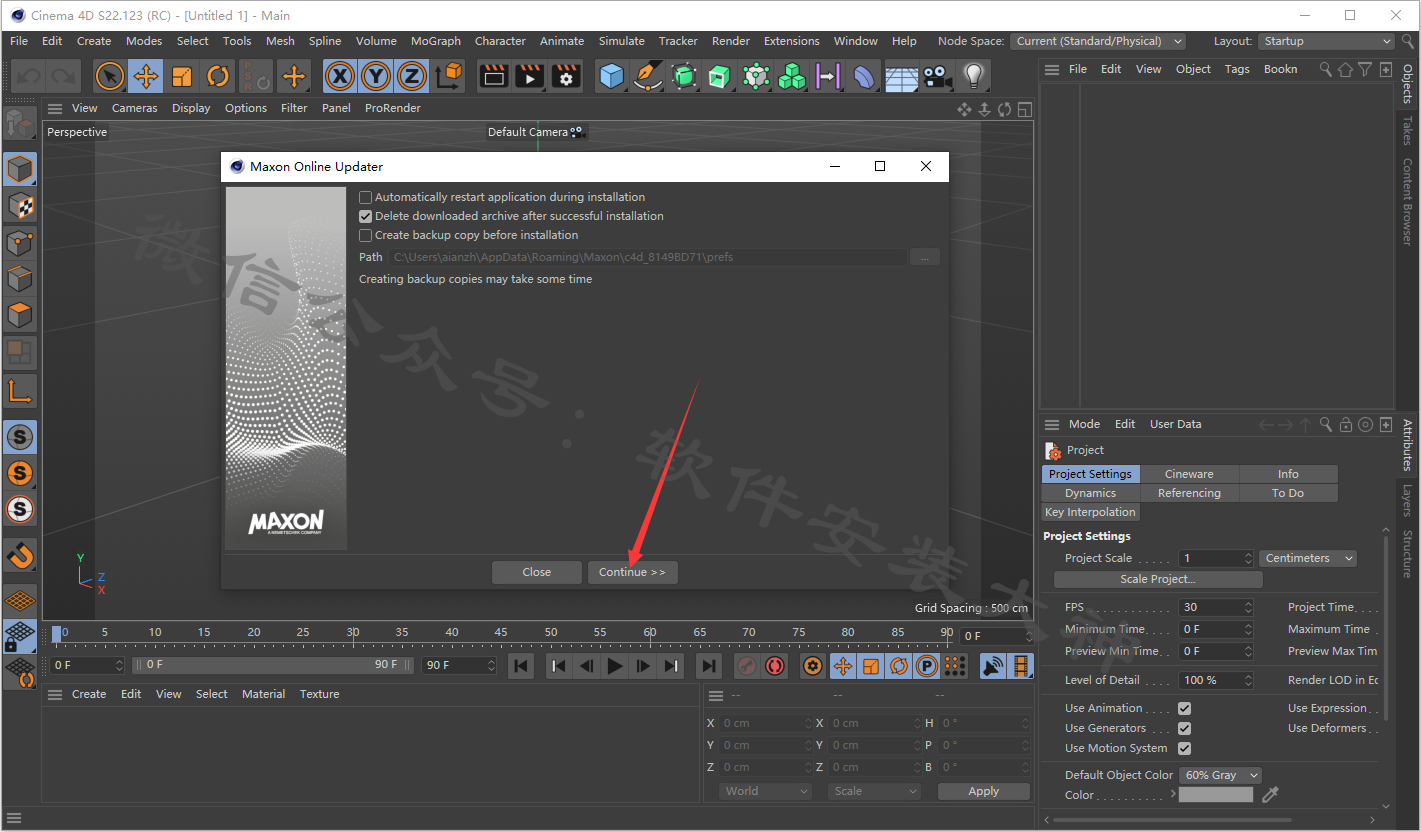The height and width of the screenshot is (832, 1421).
Task: Toggle the X axis lock
Action: coord(341,76)
